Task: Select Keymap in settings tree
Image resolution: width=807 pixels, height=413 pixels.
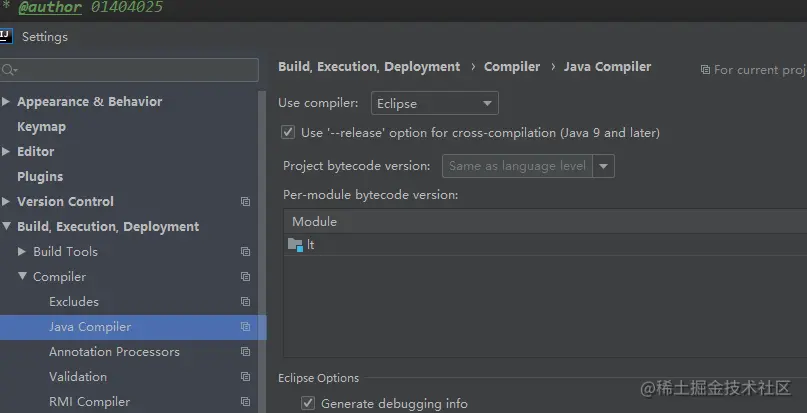Action: [x=41, y=127]
